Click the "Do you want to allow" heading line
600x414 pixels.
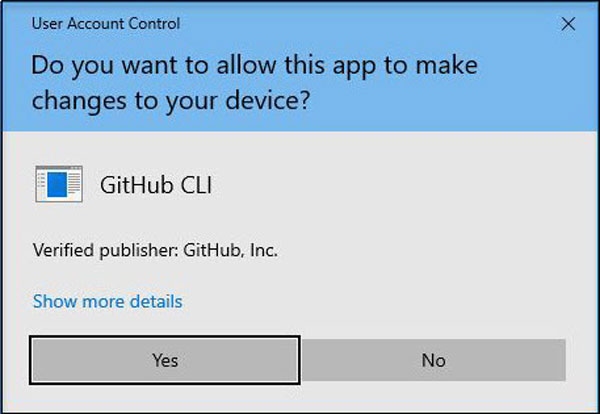click(255, 66)
